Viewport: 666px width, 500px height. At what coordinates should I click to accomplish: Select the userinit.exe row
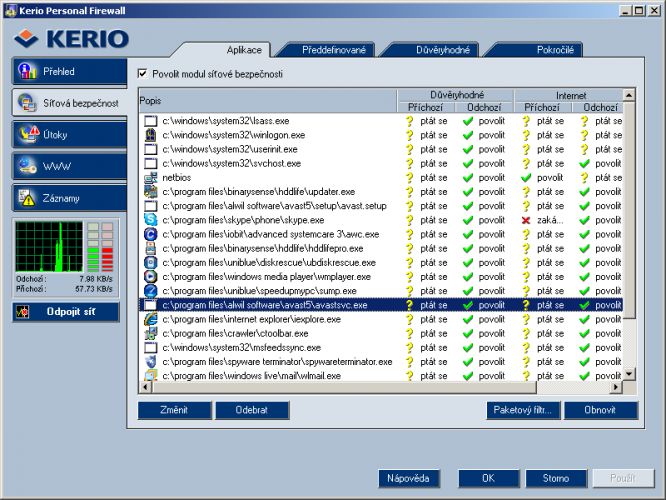(381, 149)
